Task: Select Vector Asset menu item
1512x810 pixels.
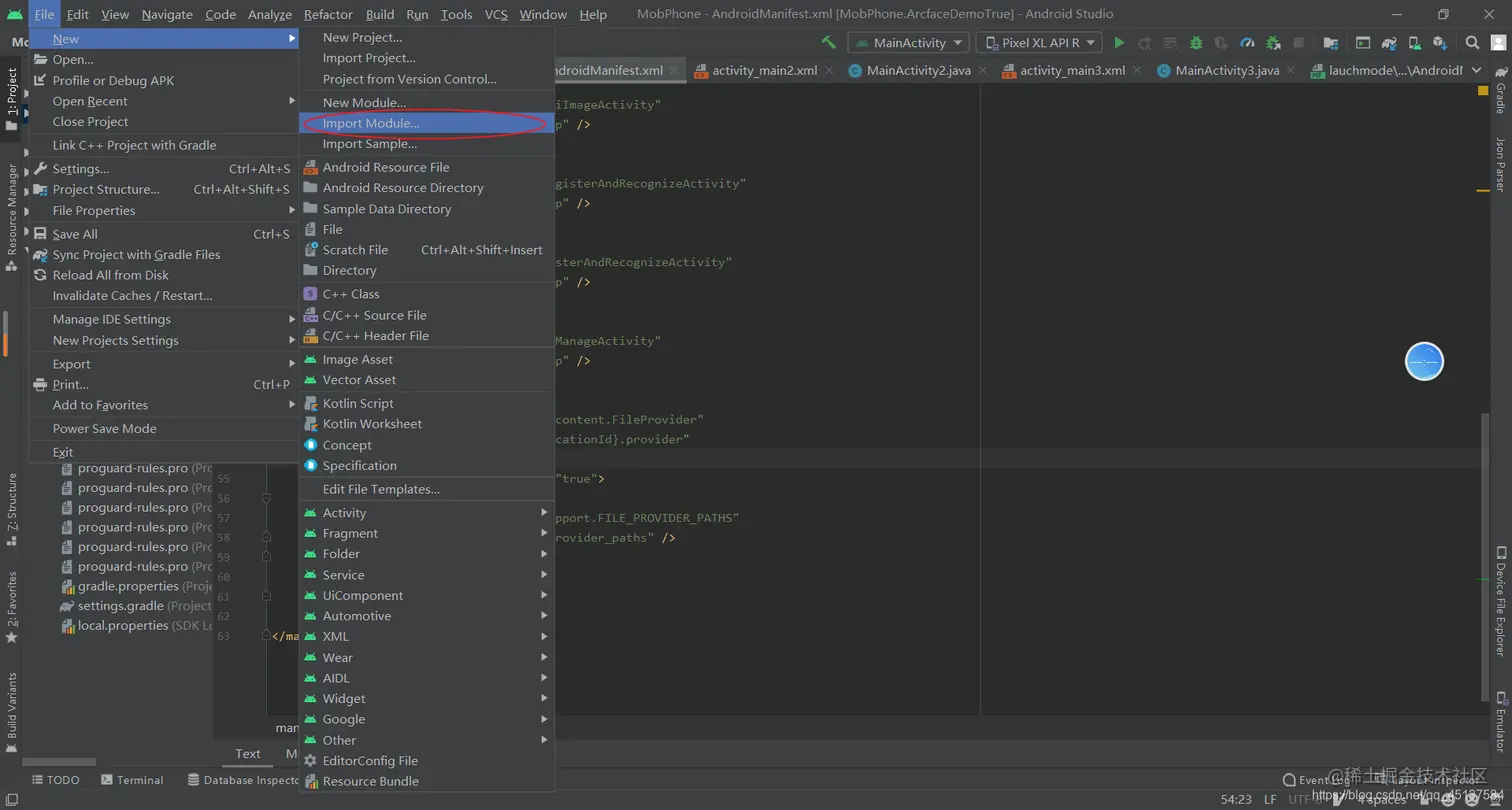Action: pyautogui.click(x=426, y=380)
